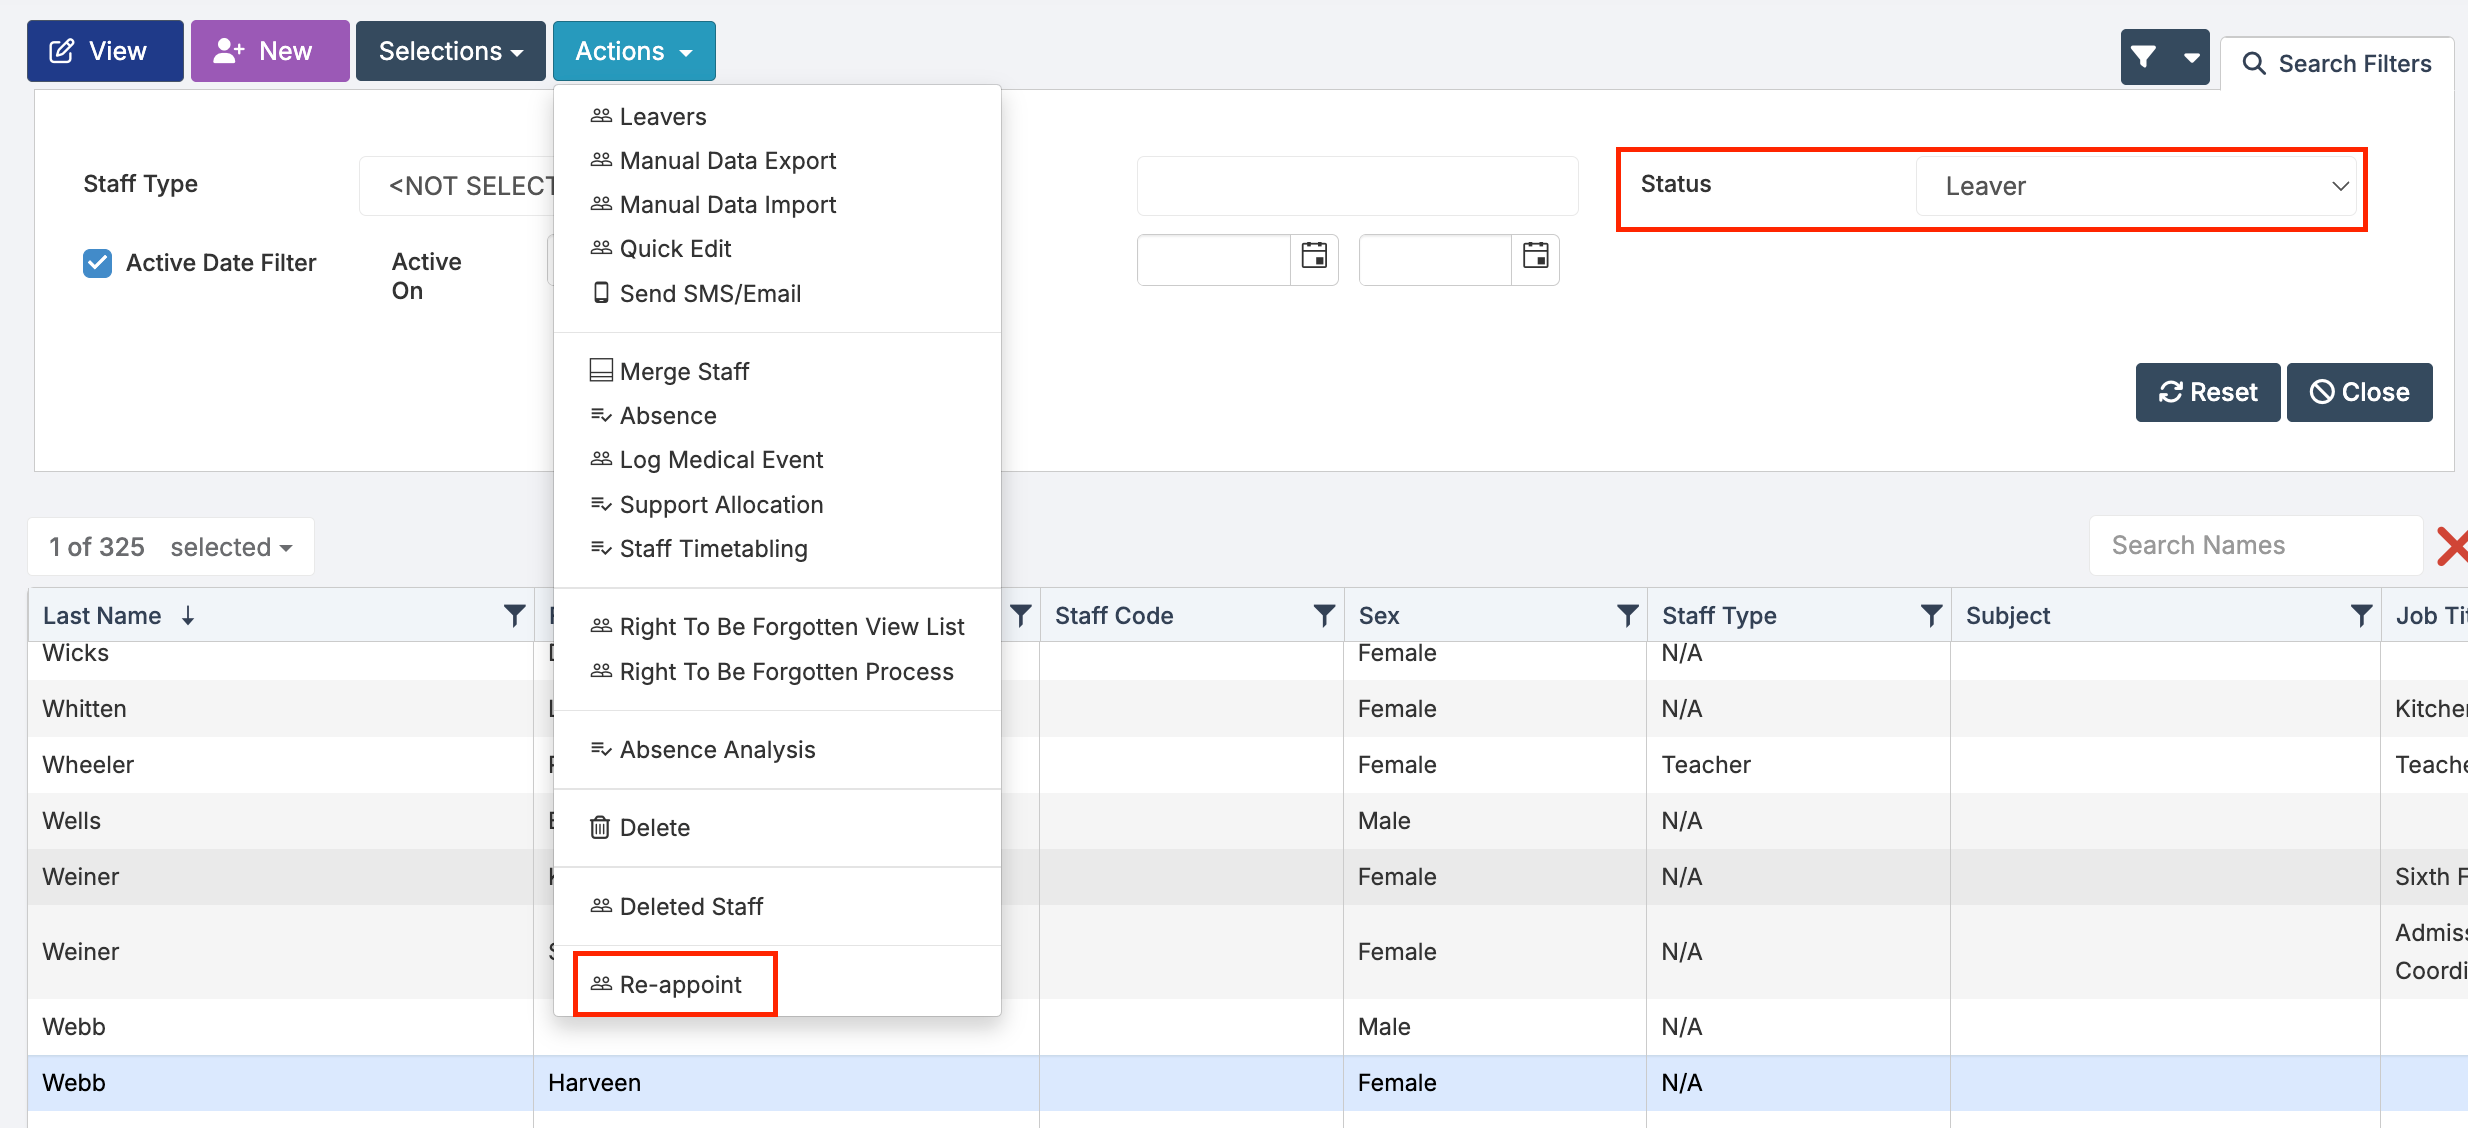2468x1128 pixels.
Task: Click the Last Name column filter icon
Action: click(x=514, y=616)
